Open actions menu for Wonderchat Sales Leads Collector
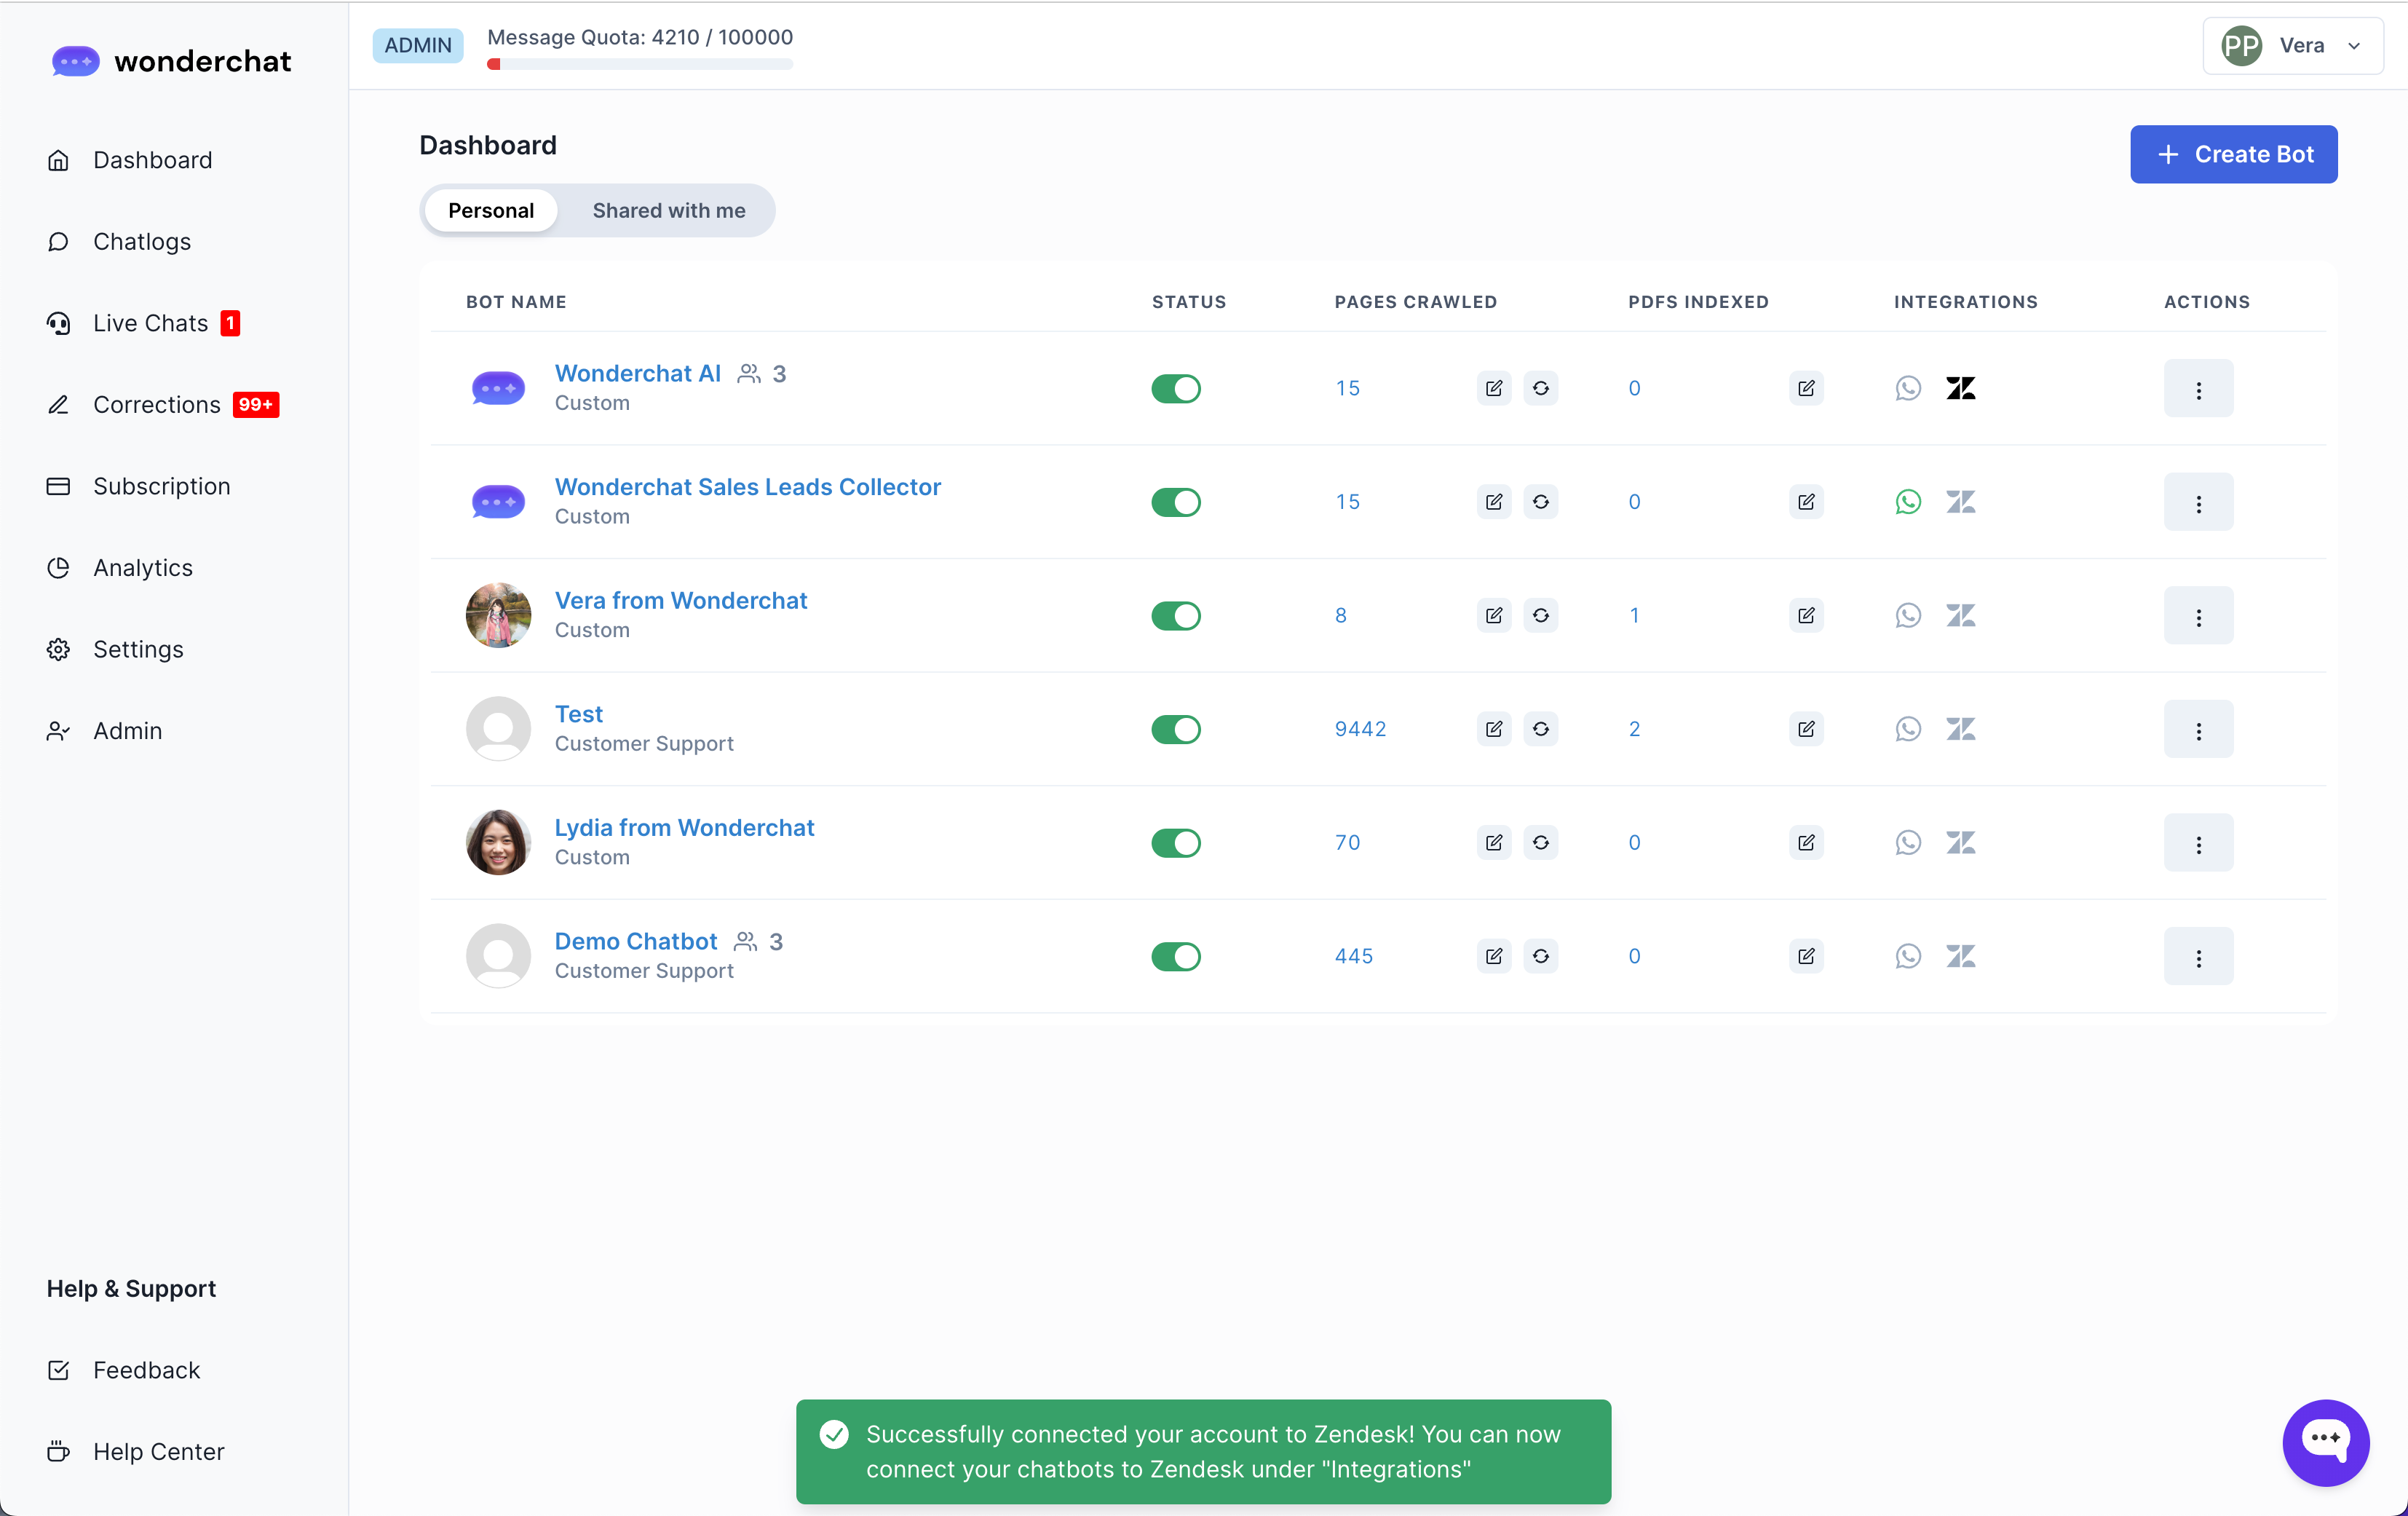 tap(2198, 502)
